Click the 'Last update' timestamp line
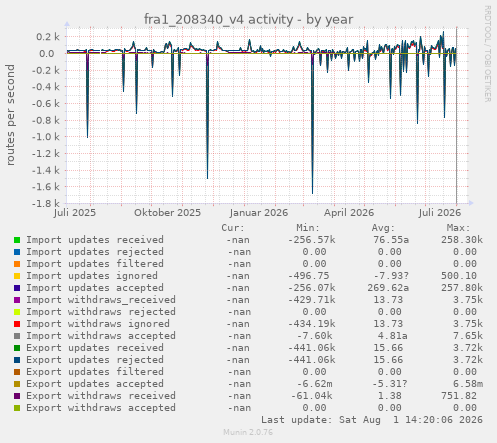The height and width of the screenshot is (443, 497). pos(372,420)
